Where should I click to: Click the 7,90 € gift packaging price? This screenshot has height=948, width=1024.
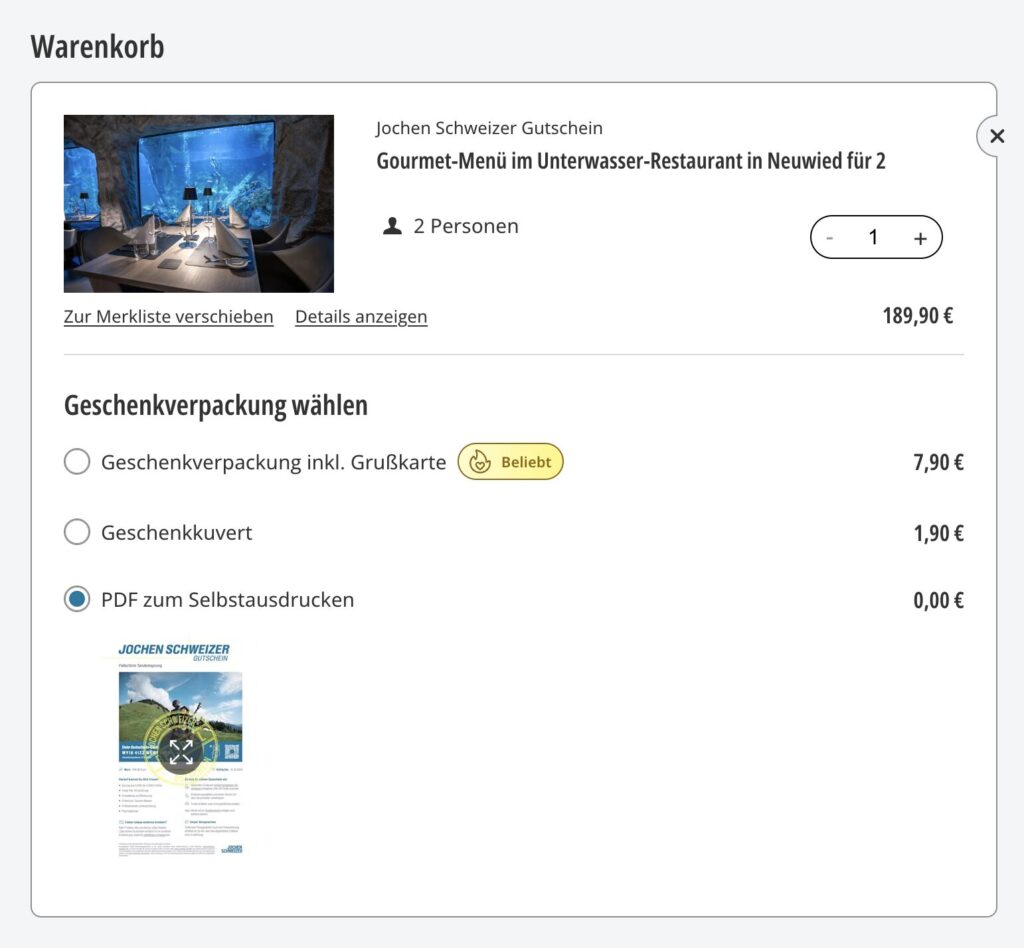click(x=938, y=462)
